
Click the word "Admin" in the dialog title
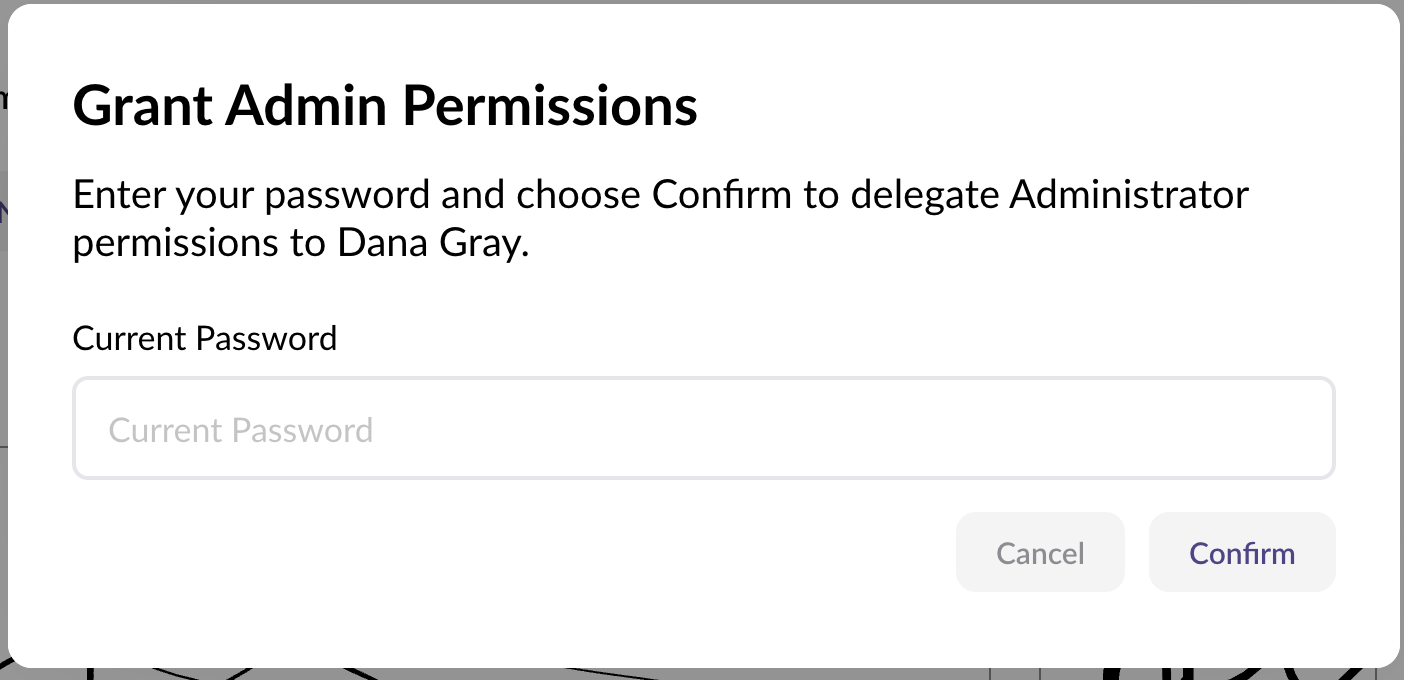tap(304, 106)
